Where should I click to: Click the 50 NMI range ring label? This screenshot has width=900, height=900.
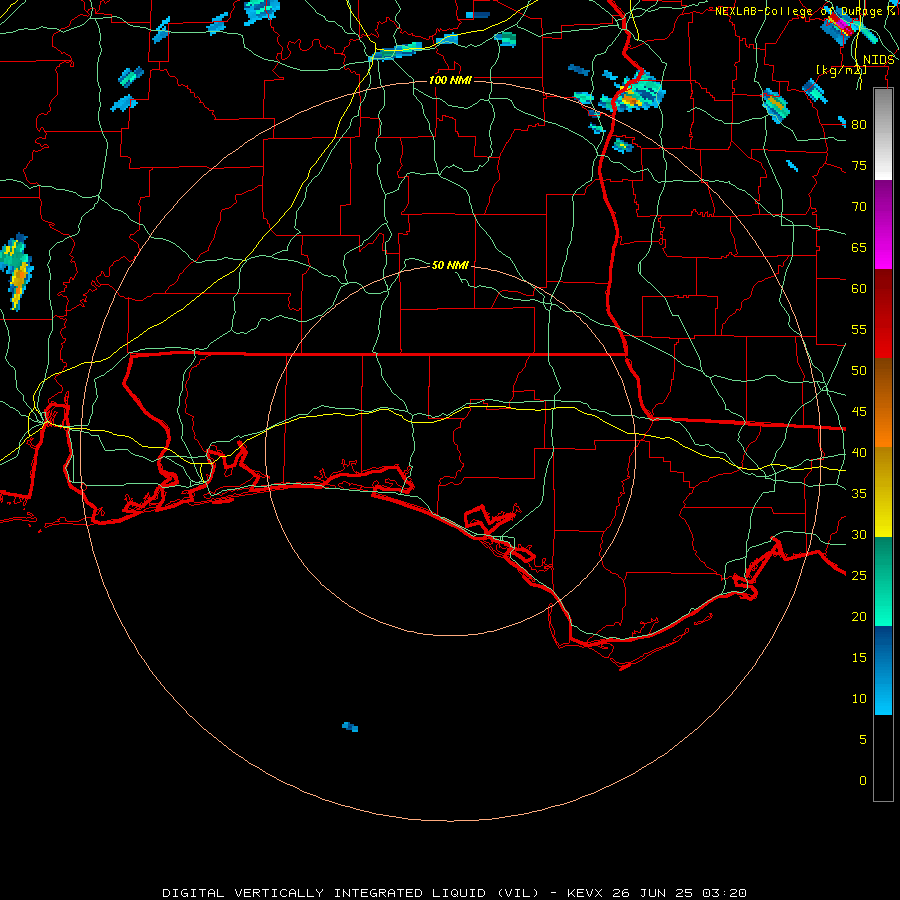click(x=451, y=265)
